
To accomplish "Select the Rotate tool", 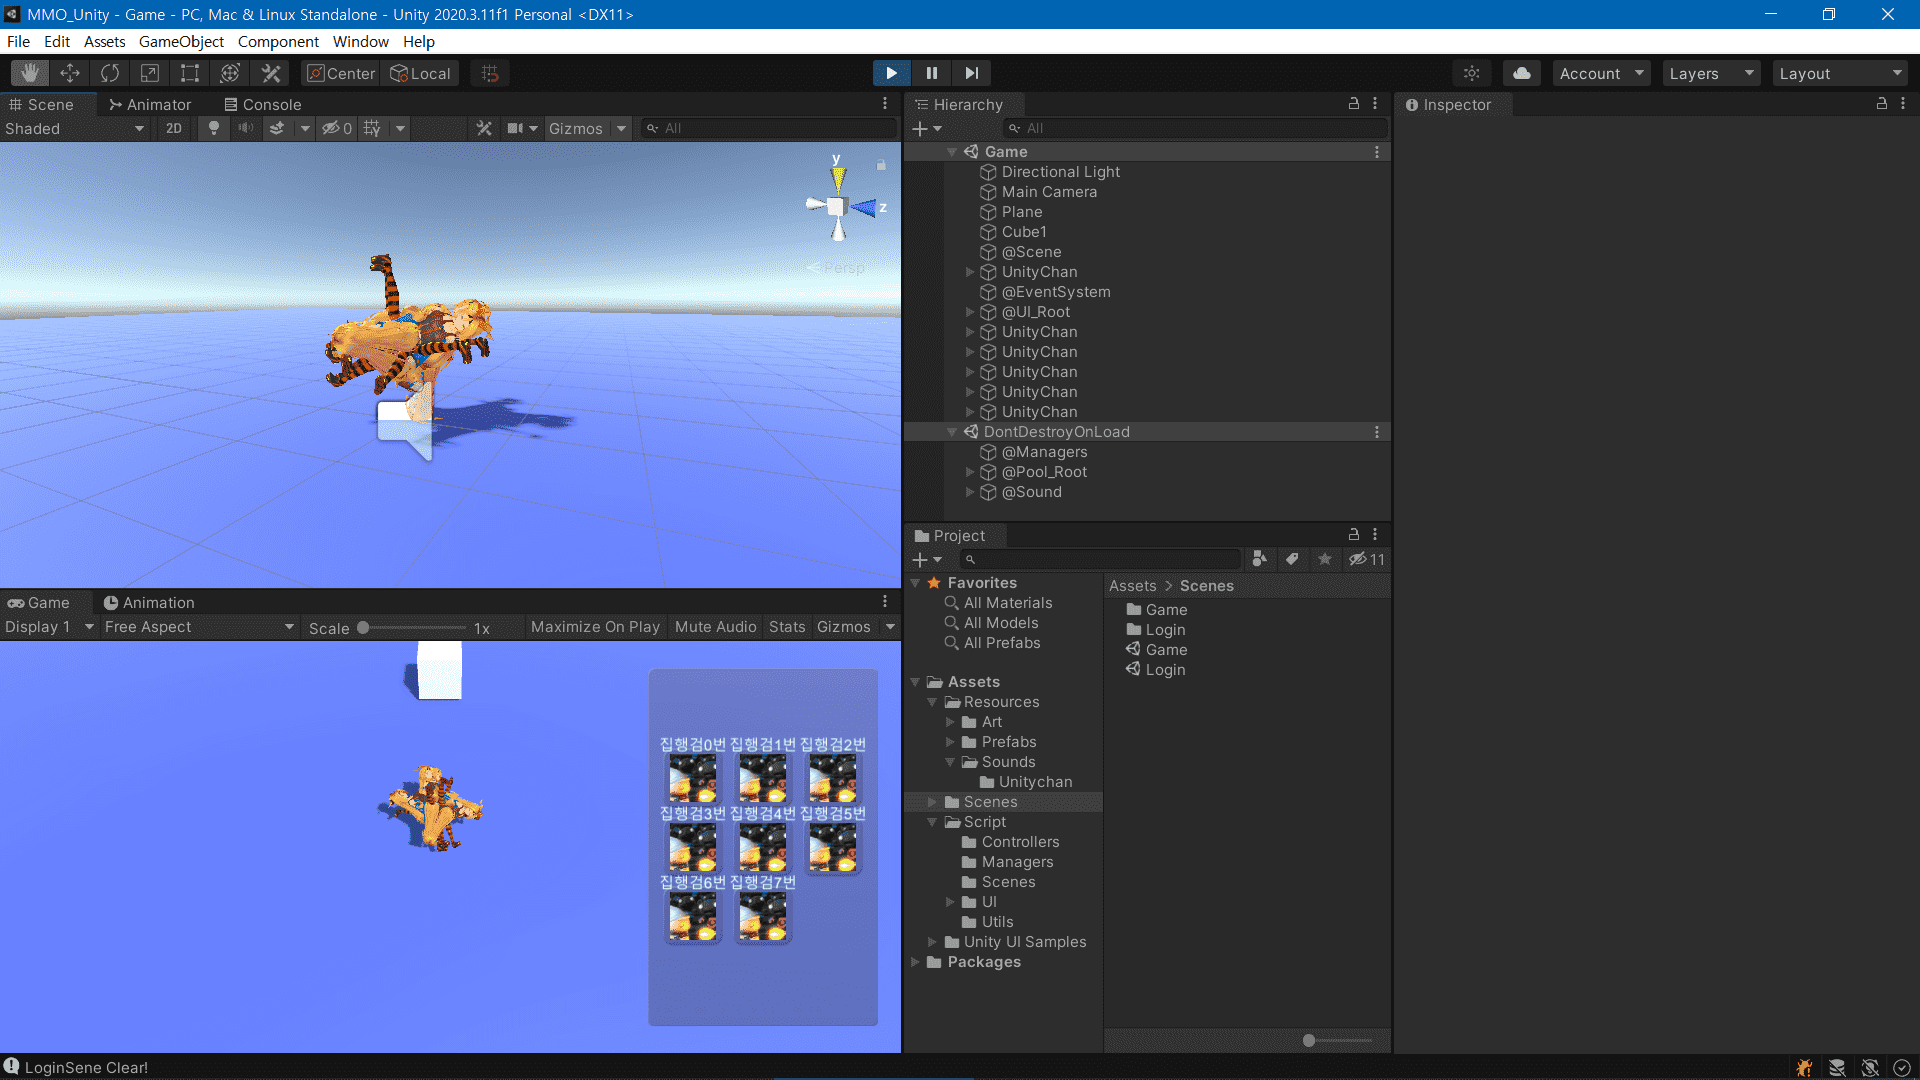I will click(110, 73).
